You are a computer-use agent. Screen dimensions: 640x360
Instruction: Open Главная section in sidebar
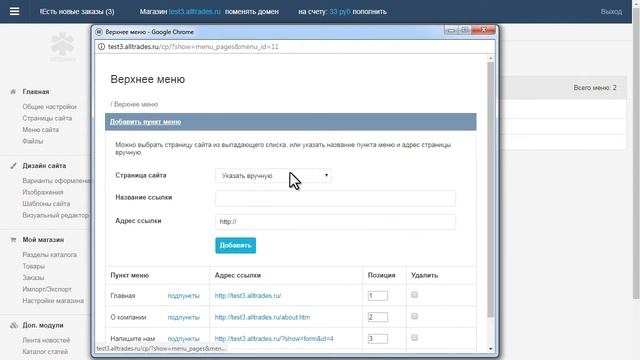point(36,92)
